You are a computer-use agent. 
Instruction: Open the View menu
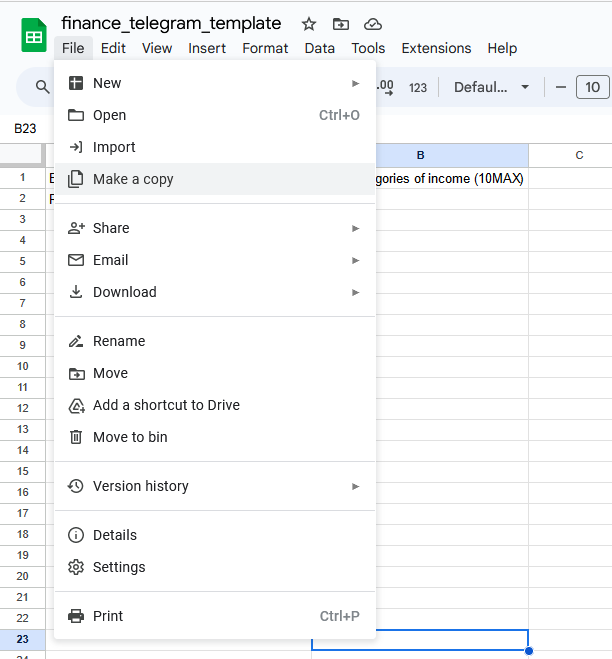click(157, 48)
